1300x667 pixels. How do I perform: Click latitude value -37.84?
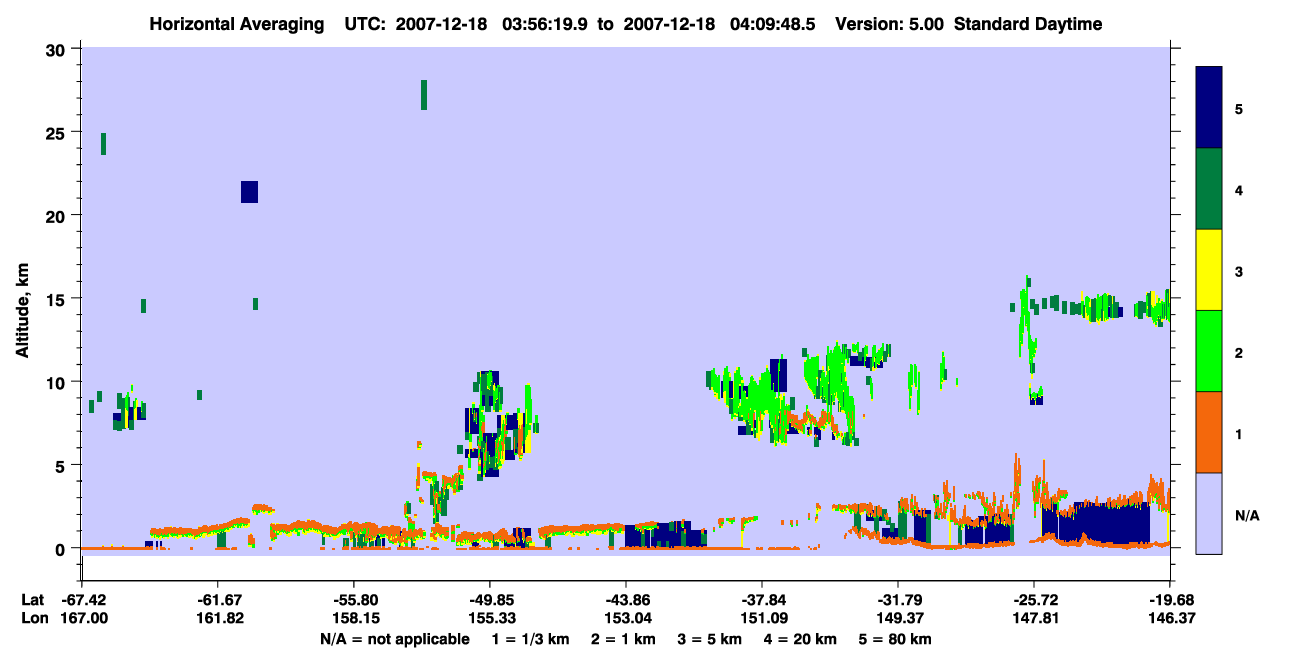762,600
